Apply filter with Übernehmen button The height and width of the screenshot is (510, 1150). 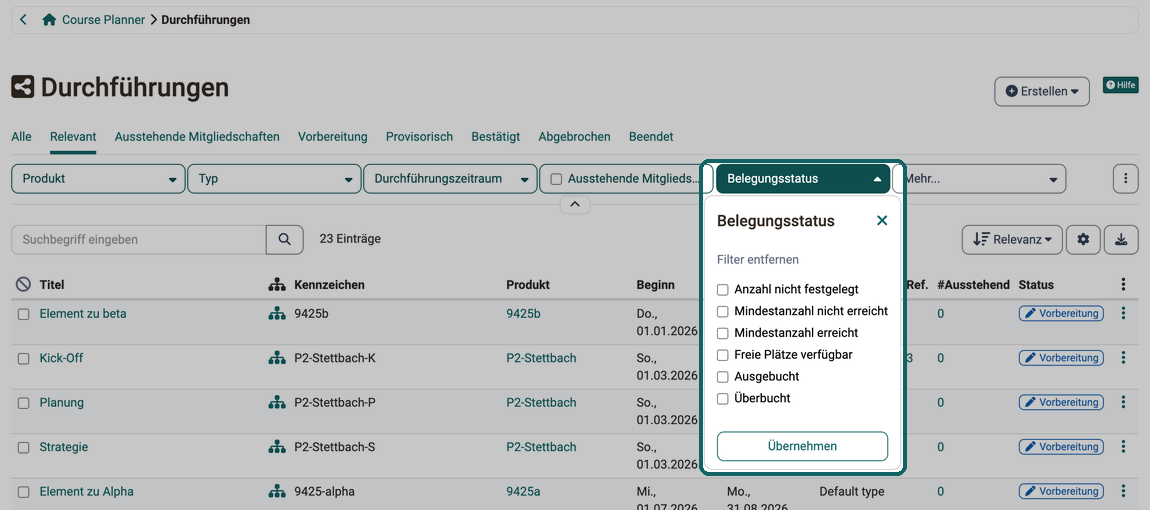[x=802, y=446]
